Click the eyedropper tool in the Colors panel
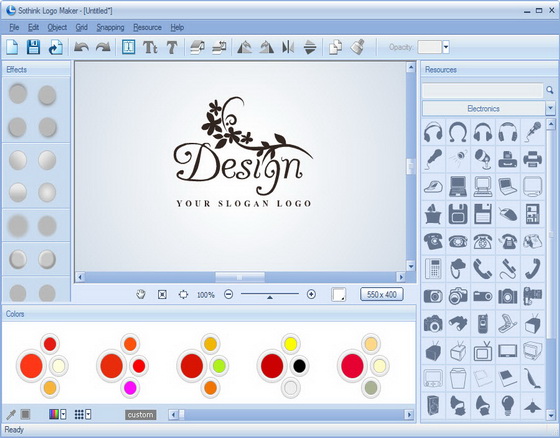Viewport: 560px width, 438px height. (x=11, y=414)
